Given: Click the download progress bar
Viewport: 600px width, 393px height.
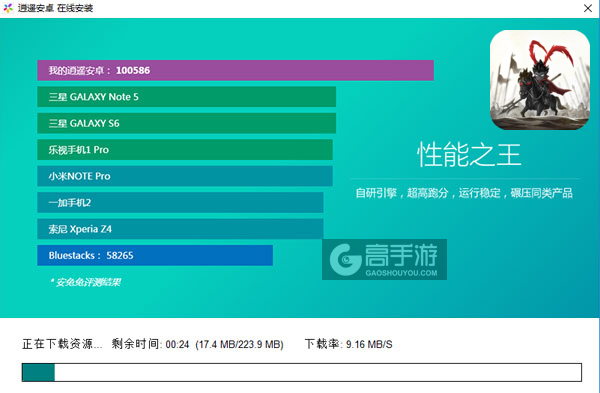Looking at the screenshot, I should [302, 372].
